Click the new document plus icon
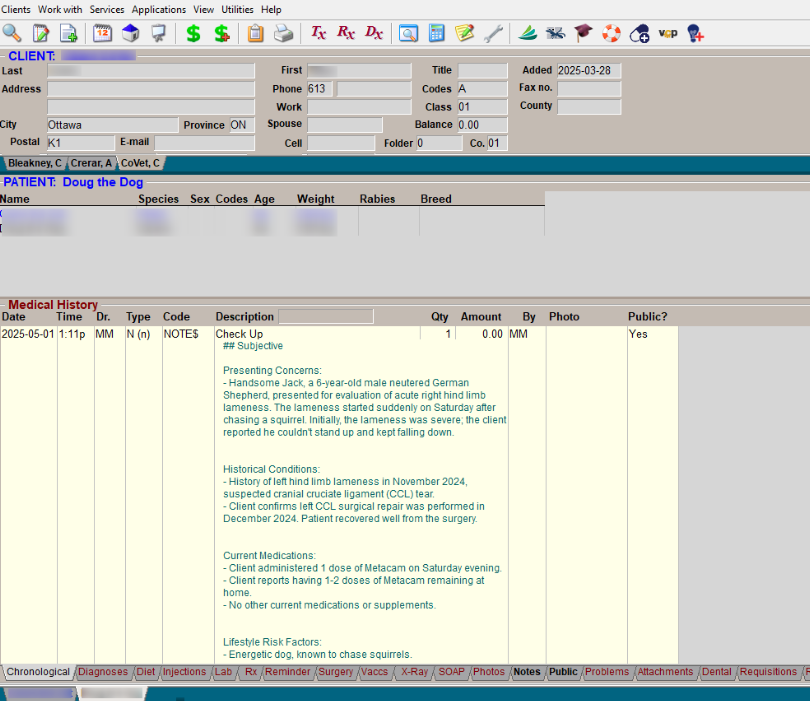810x701 pixels. (x=68, y=33)
